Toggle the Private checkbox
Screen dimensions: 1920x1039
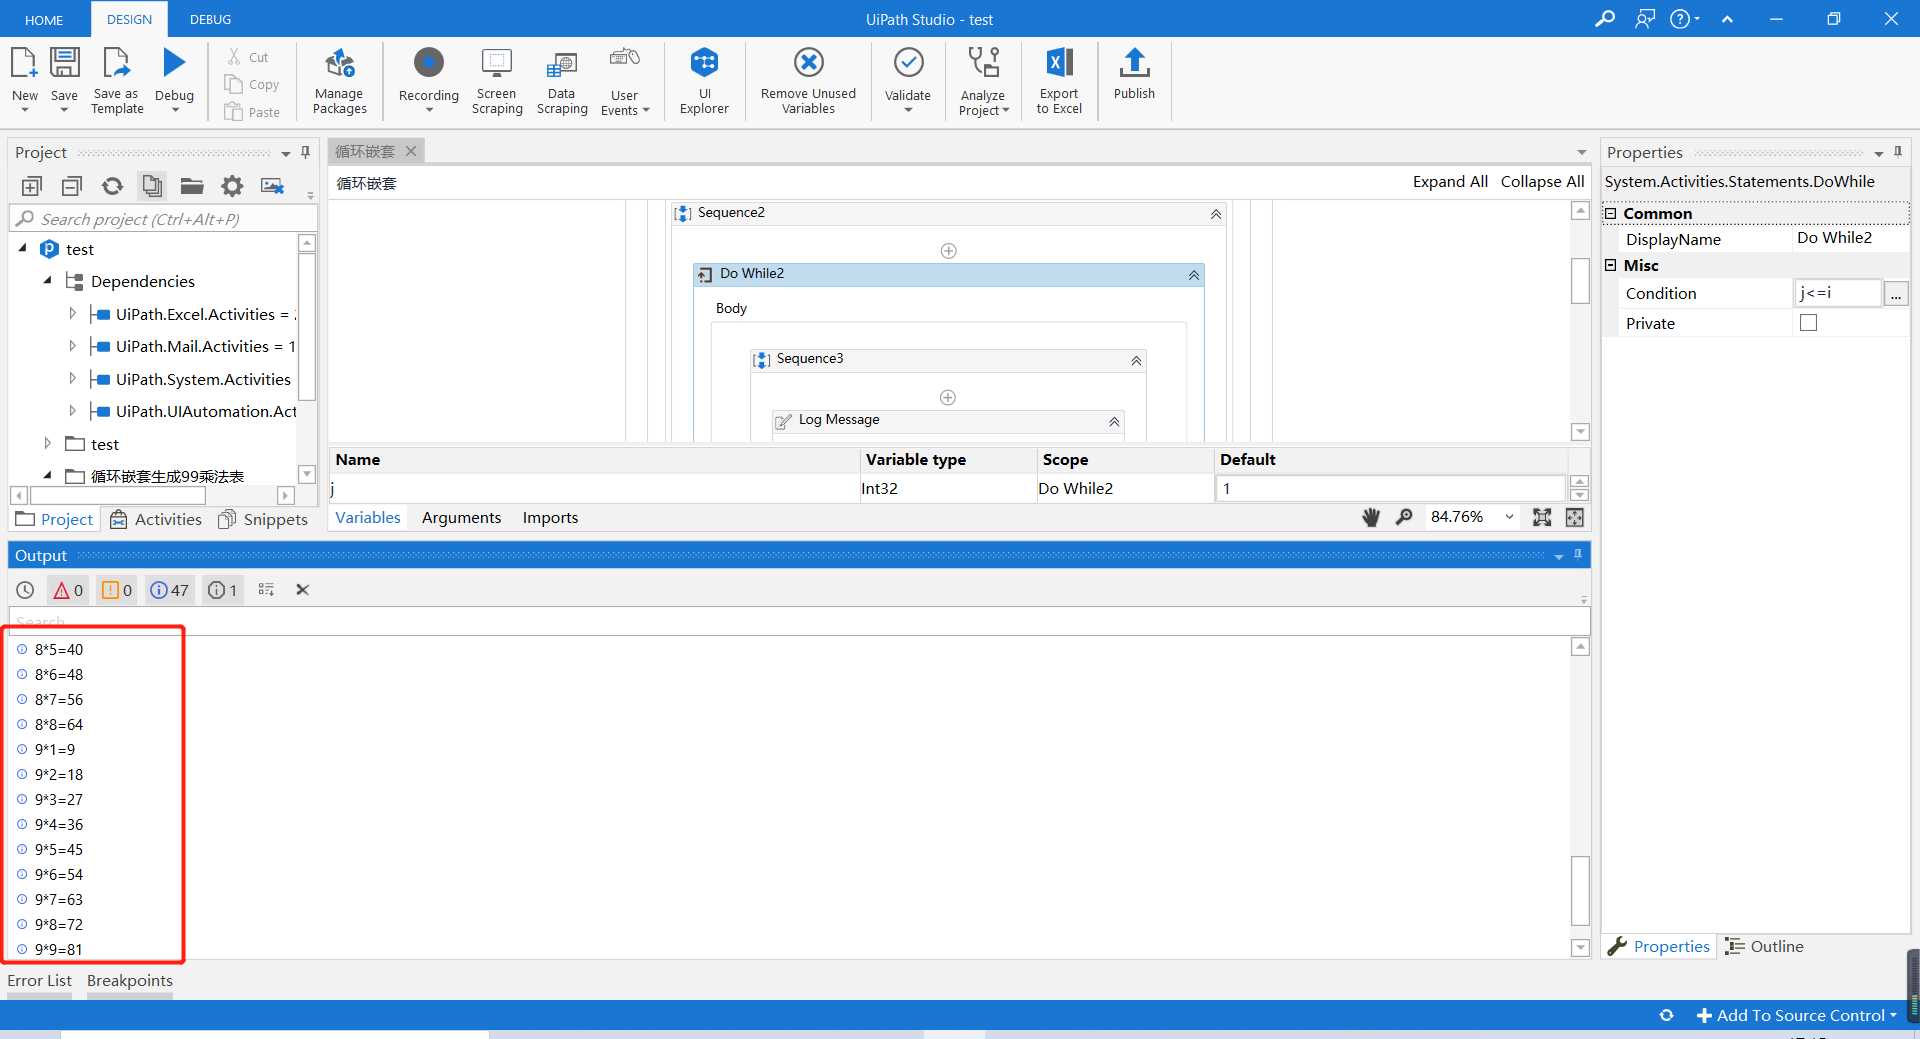point(1808,323)
